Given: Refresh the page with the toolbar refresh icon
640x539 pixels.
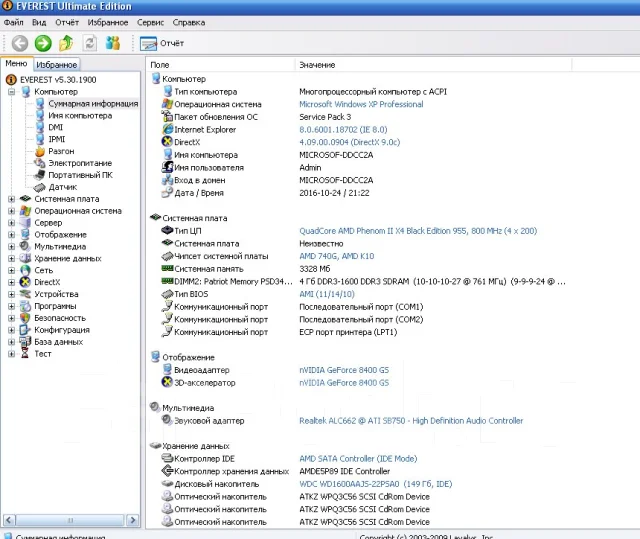Looking at the screenshot, I should [x=90, y=43].
